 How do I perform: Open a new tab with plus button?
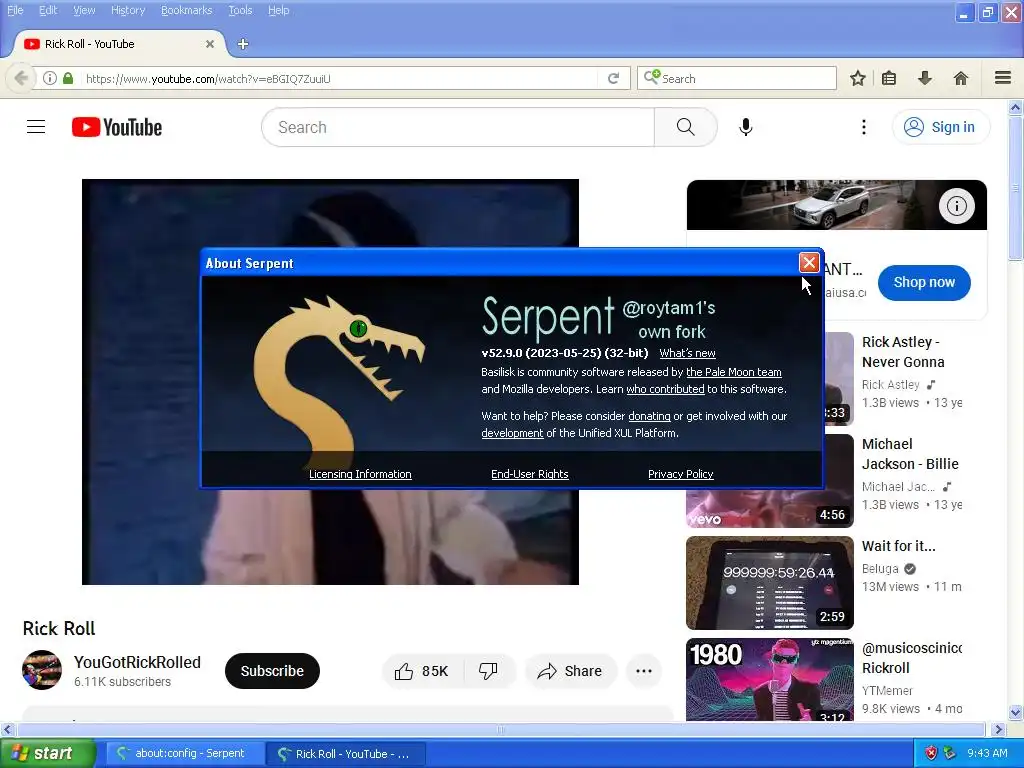pyautogui.click(x=243, y=44)
